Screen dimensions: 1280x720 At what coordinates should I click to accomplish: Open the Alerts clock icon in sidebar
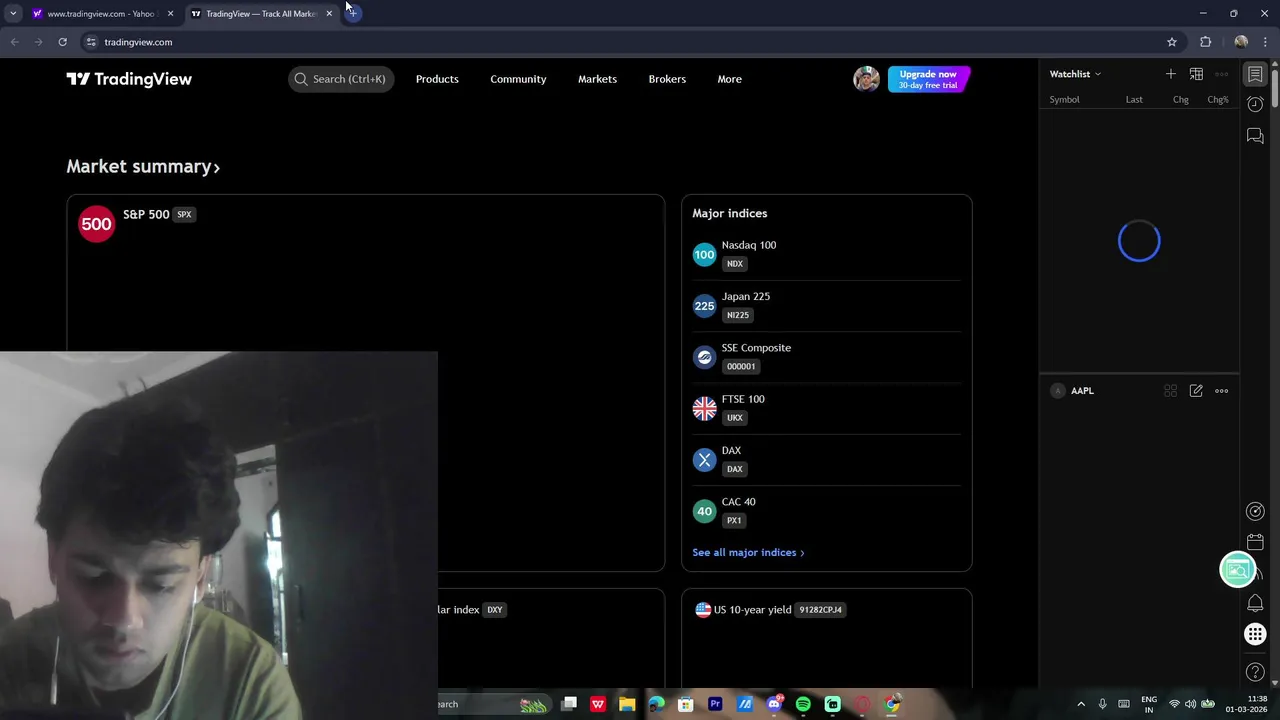[1255, 104]
